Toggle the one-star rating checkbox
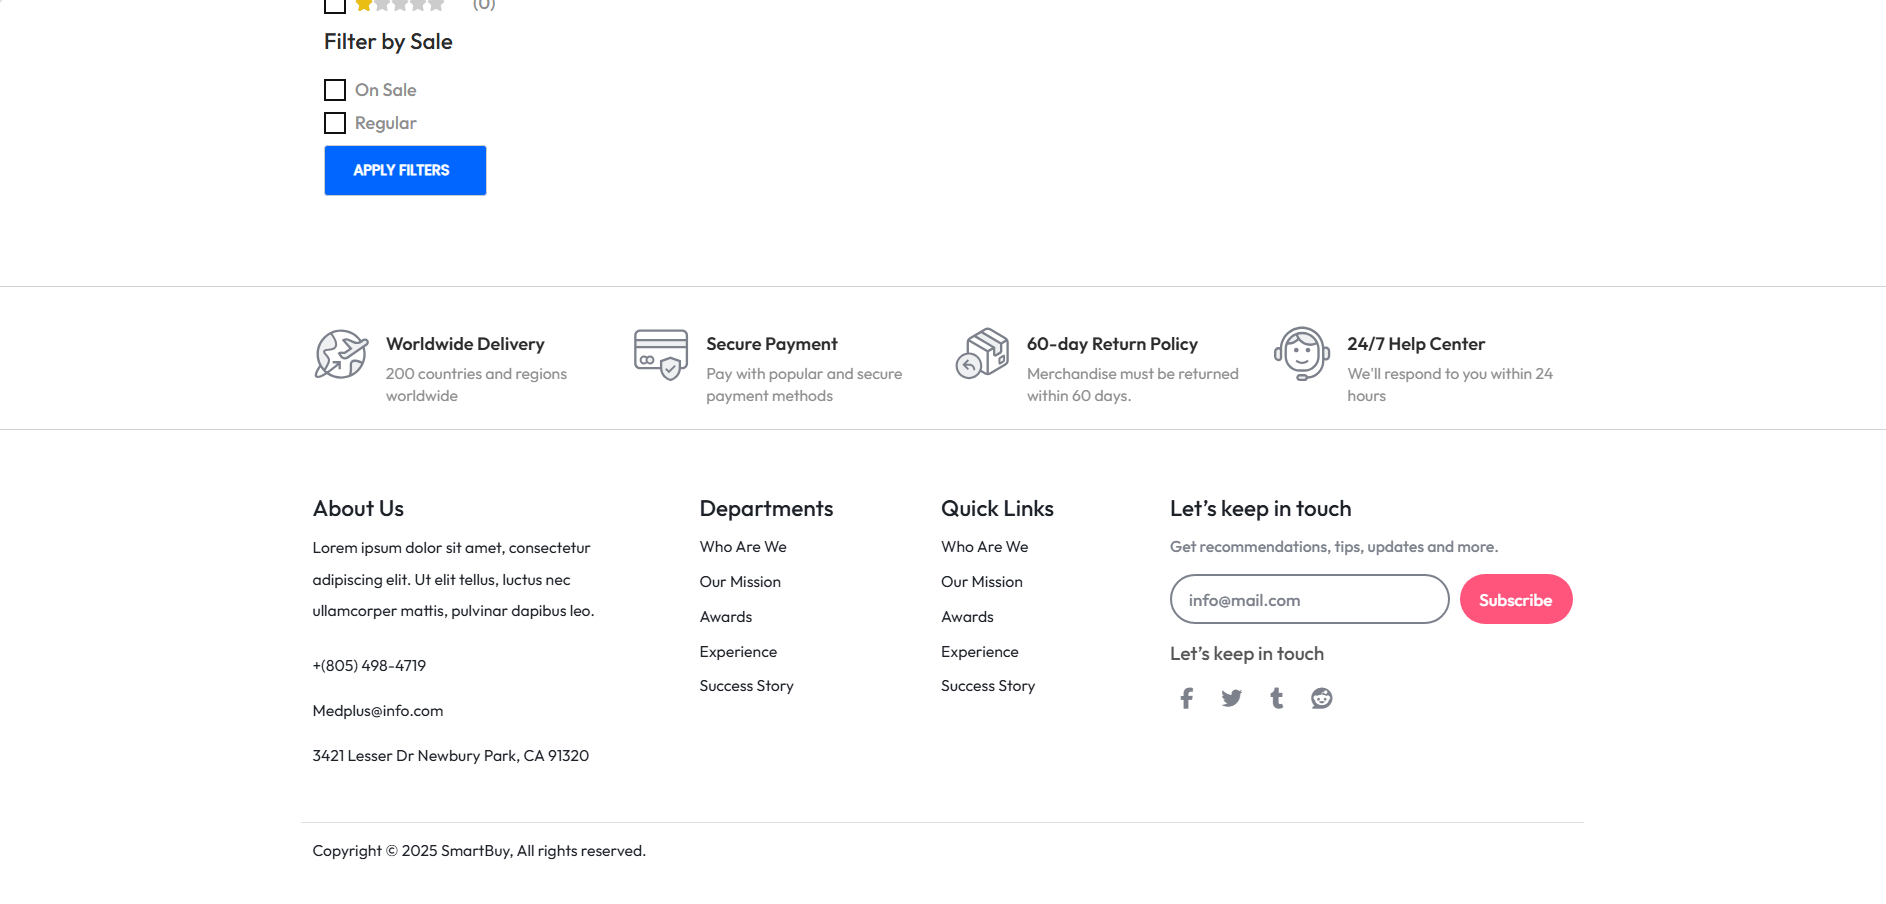The height and width of the screenshot is (904, 1886). click(x=335, y=5)
